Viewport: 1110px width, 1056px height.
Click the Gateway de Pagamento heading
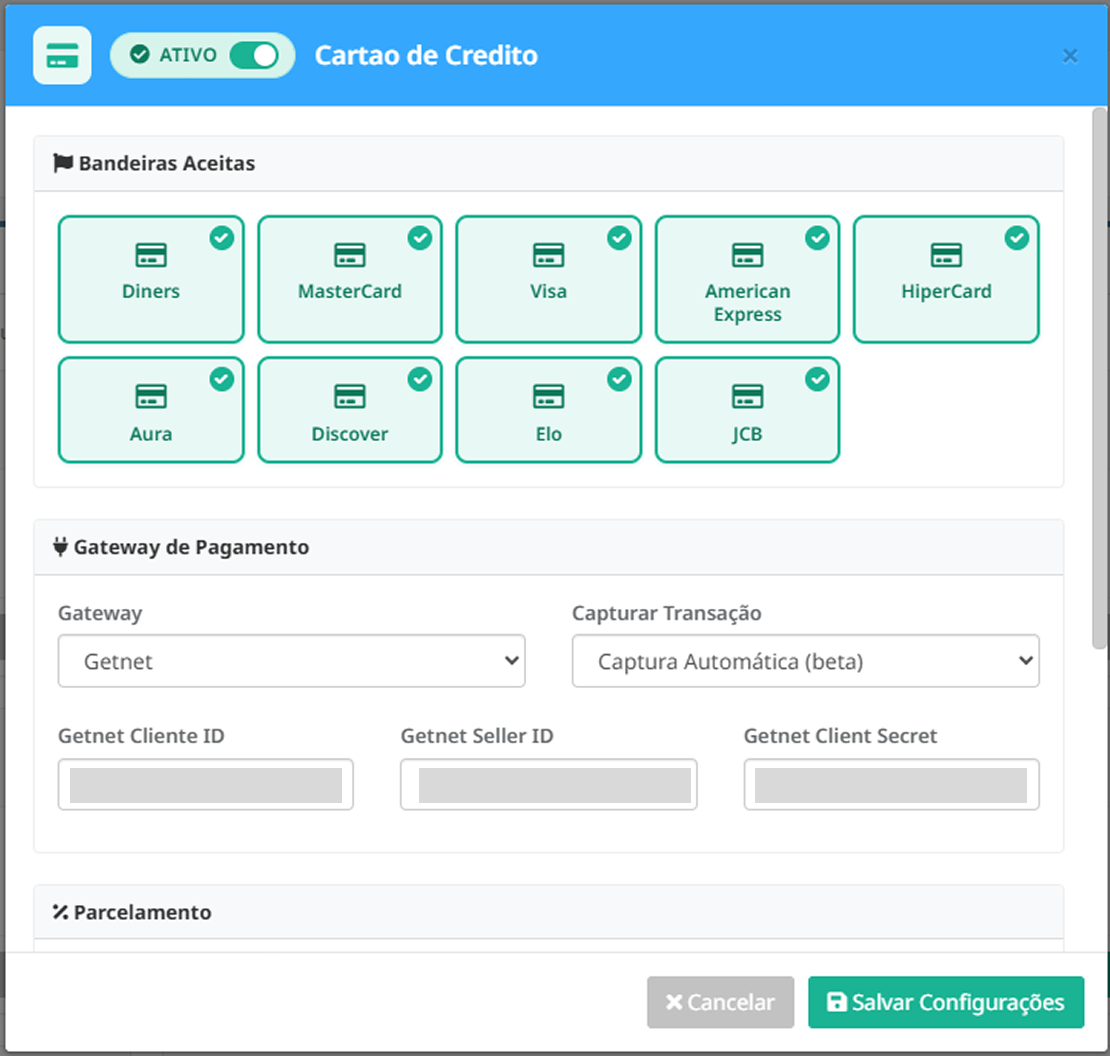(x=191, y=547)
